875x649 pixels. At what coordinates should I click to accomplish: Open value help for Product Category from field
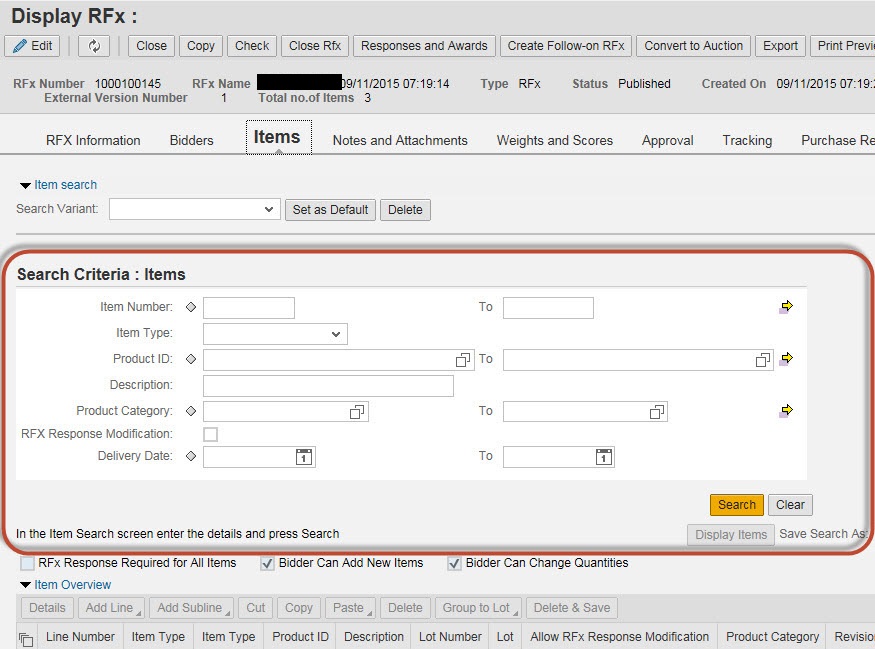(357, 412)
